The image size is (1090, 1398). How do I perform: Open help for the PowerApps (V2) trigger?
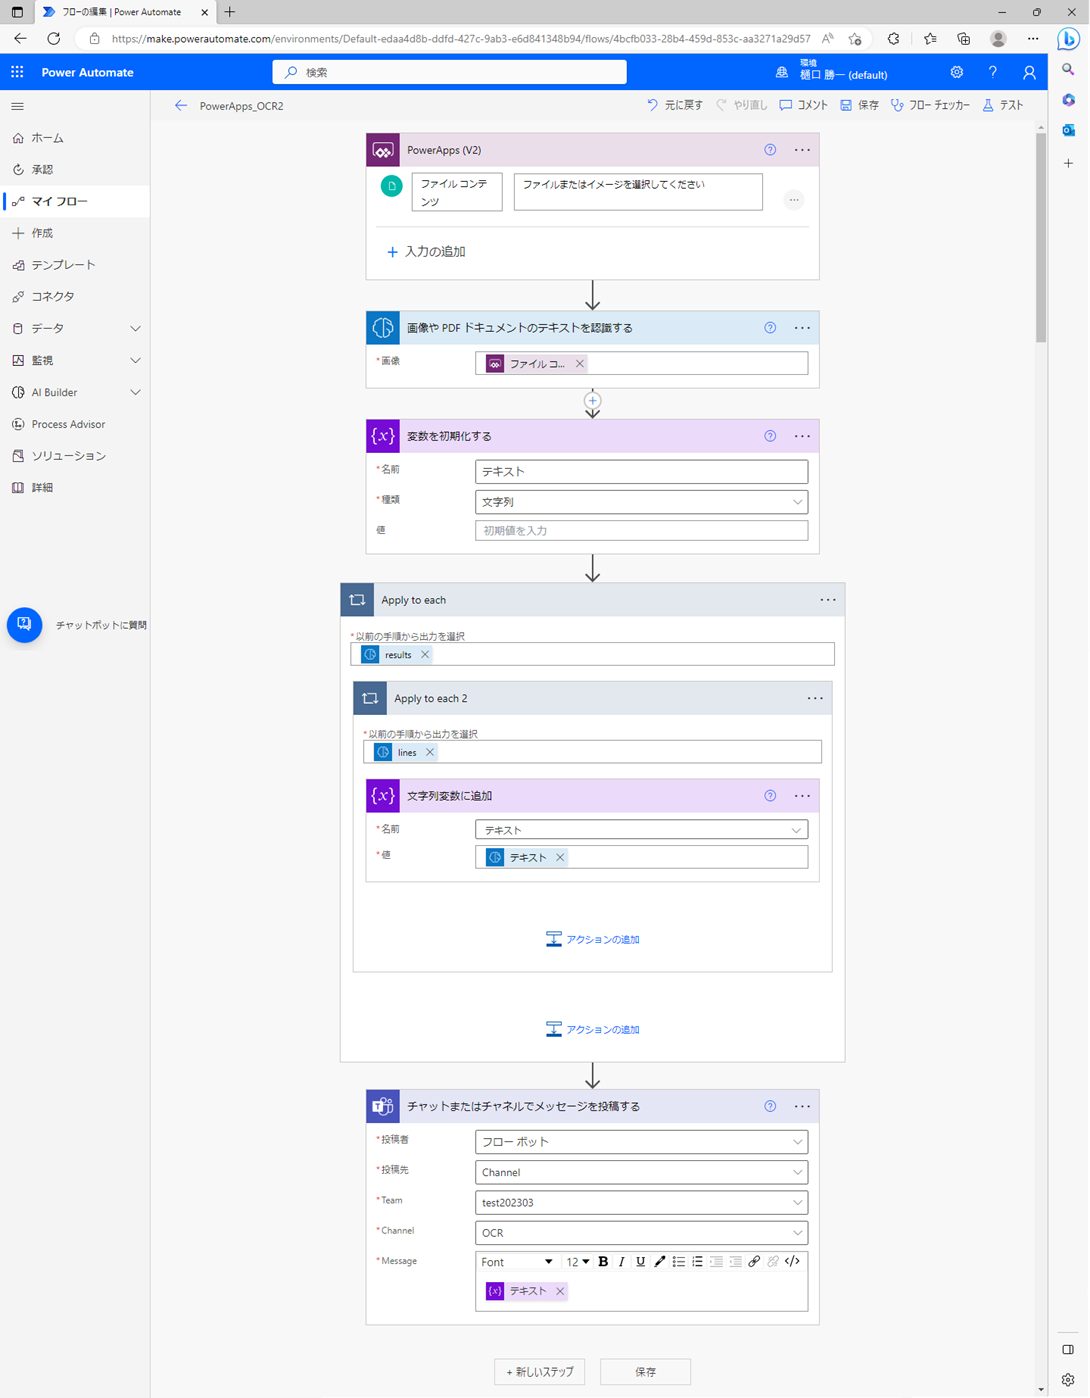point(770,150)
